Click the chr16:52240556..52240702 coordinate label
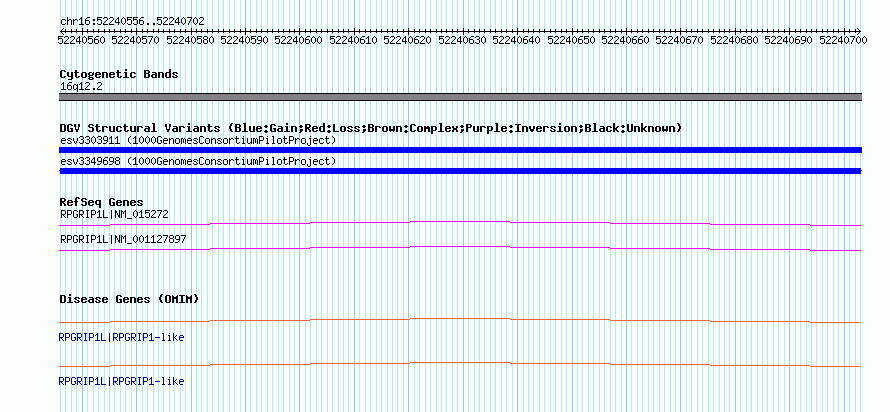This screenshot has width=890, height=412. click(132, 22)
